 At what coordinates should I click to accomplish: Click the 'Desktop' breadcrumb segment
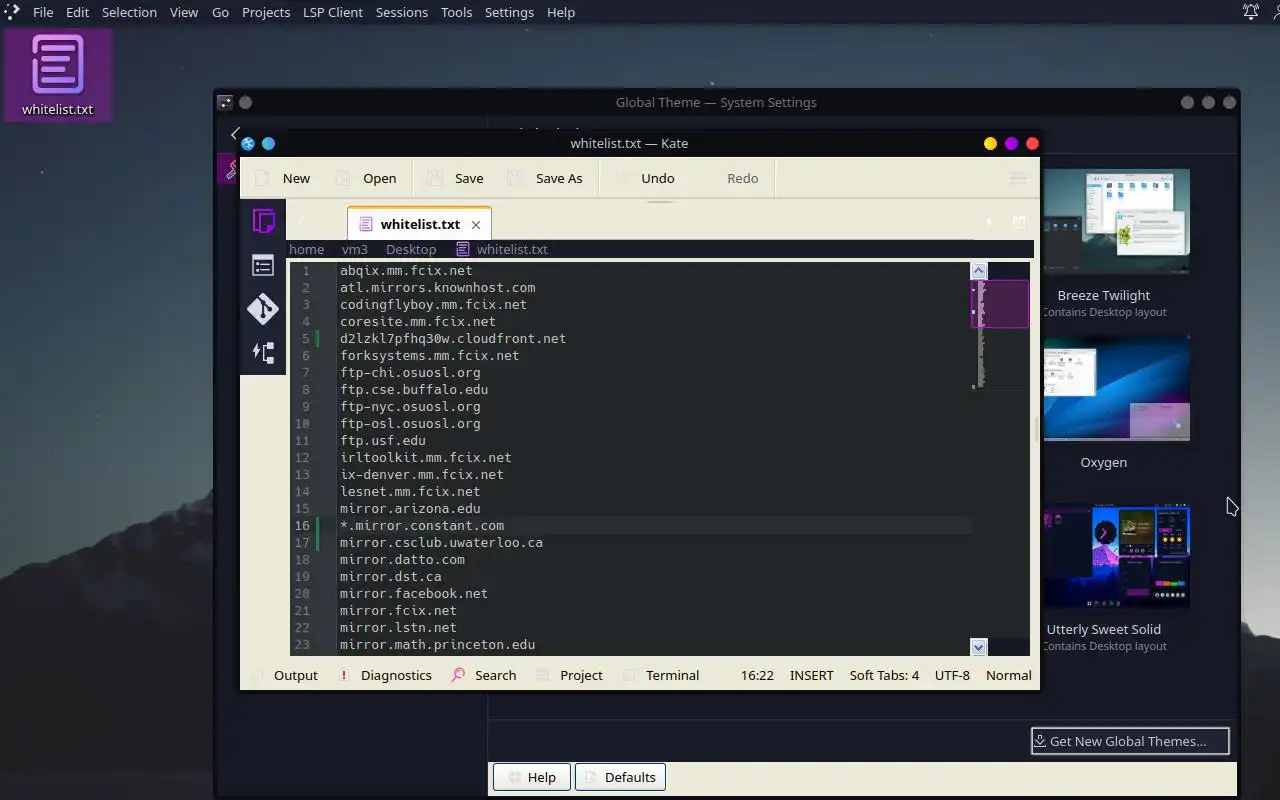pos(411,249)
